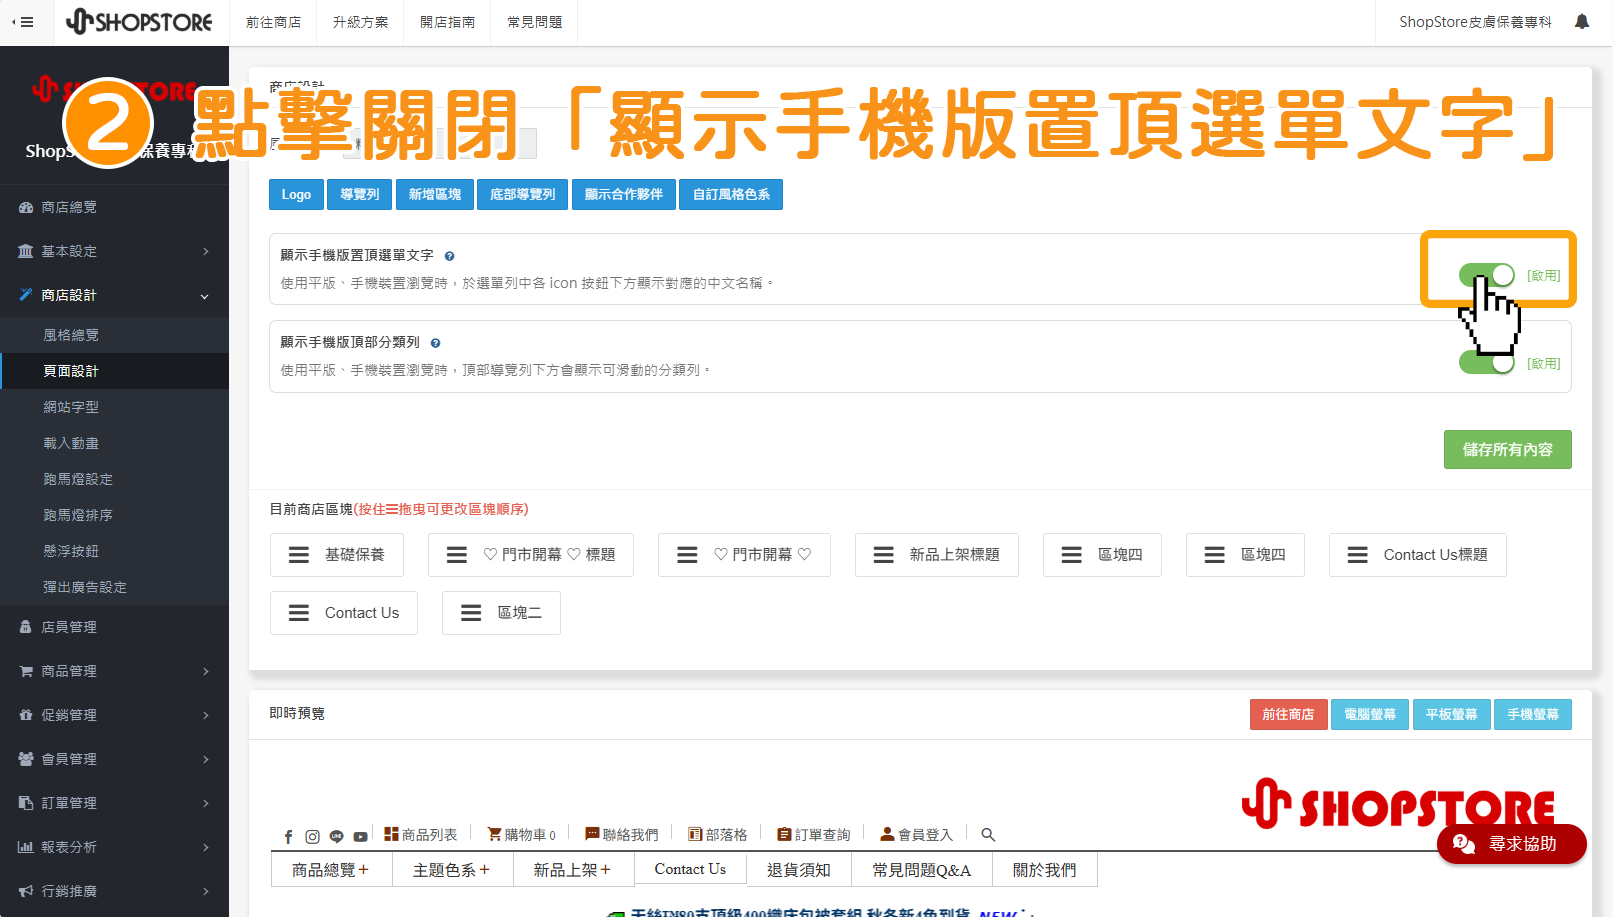
Task: Click the 訂單管理 clipboard icon
Action: [x=26, y=803]
